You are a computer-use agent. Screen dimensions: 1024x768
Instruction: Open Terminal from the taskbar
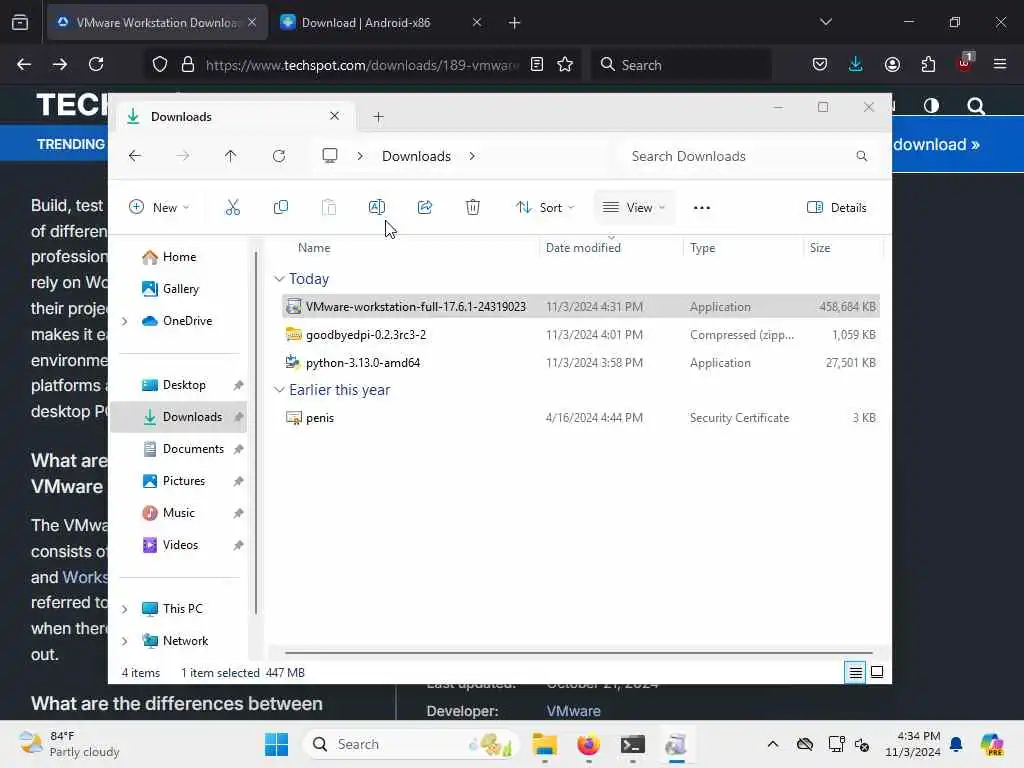click(632, 744)
